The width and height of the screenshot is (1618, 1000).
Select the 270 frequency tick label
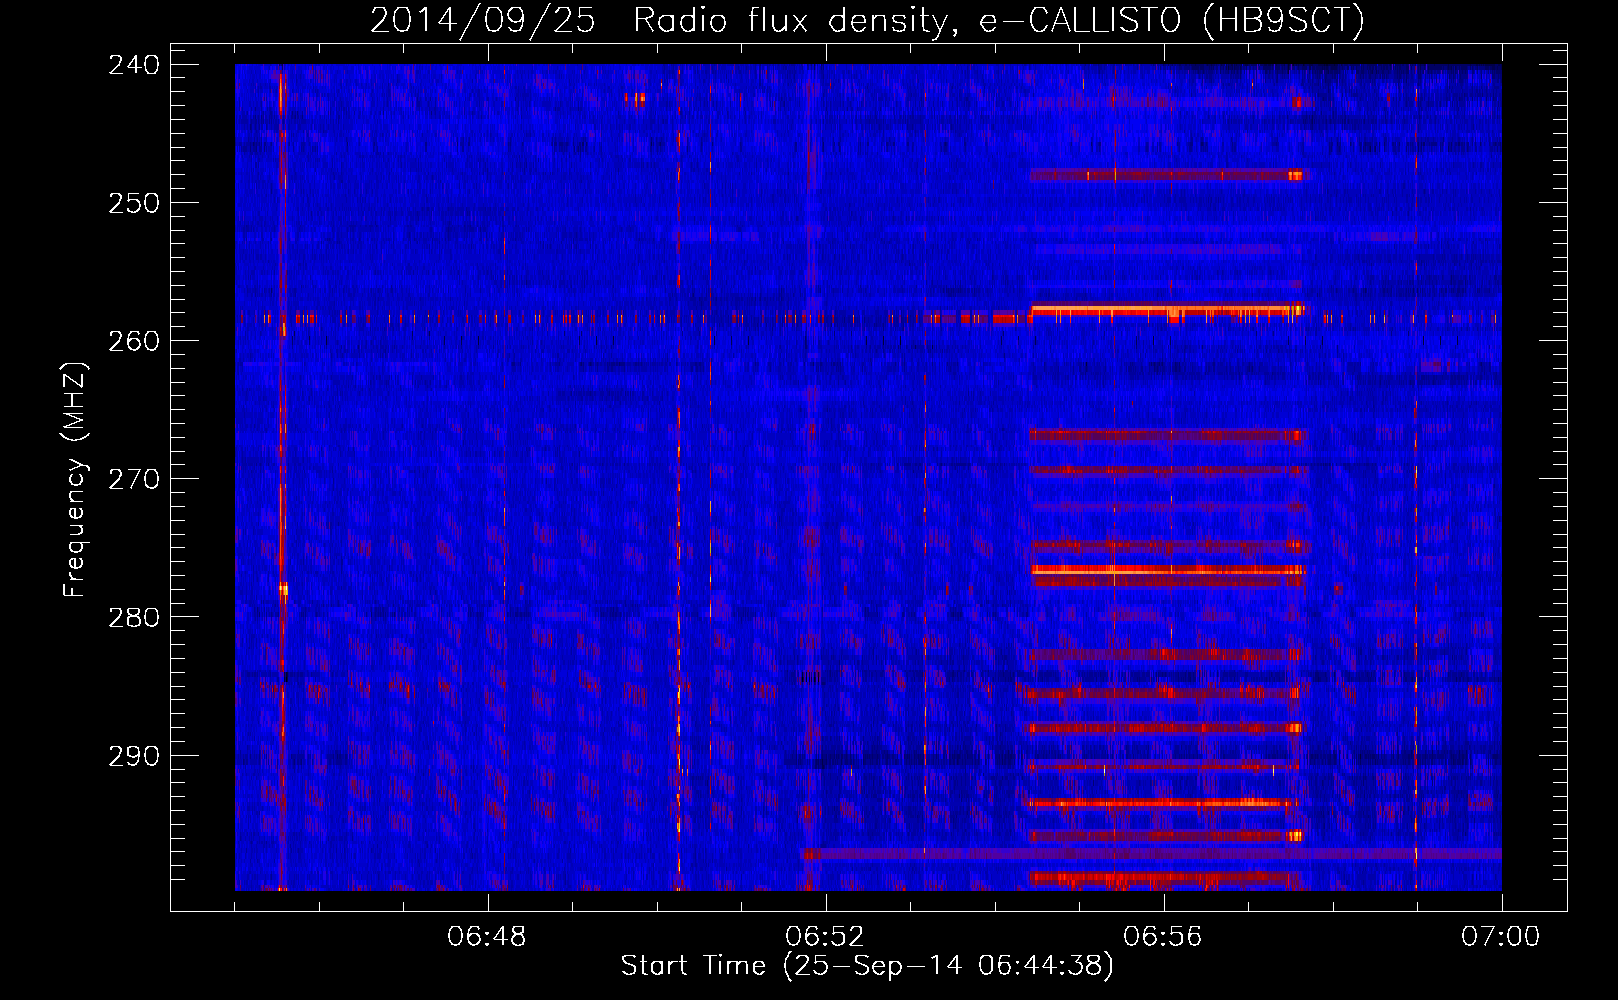pos(132,478)
